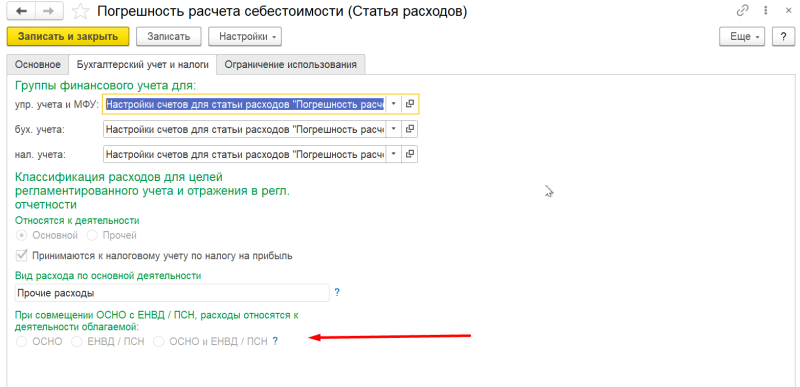Open the Настройки dropdown button
Image resolution: width=800 pixels, height=387 pixels.
[x=245, y=37]
